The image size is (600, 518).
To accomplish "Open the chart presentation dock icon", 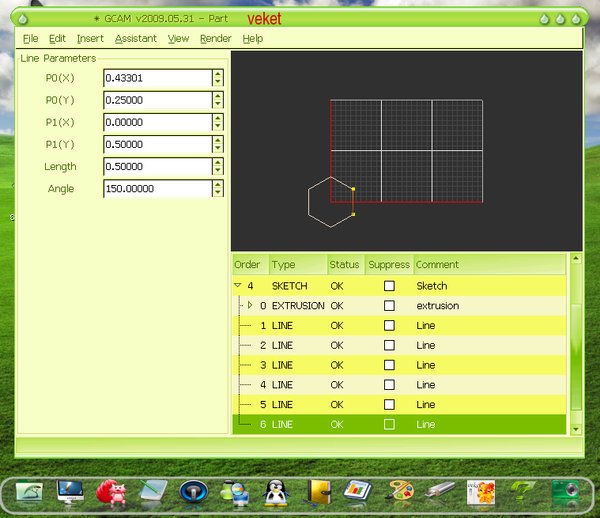I will click(x=358, y=491).
